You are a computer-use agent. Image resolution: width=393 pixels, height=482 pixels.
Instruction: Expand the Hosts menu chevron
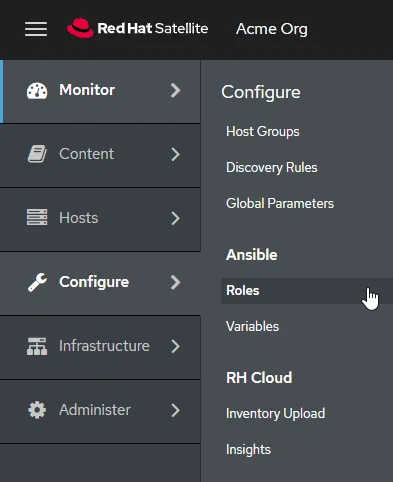click(175, 218)
